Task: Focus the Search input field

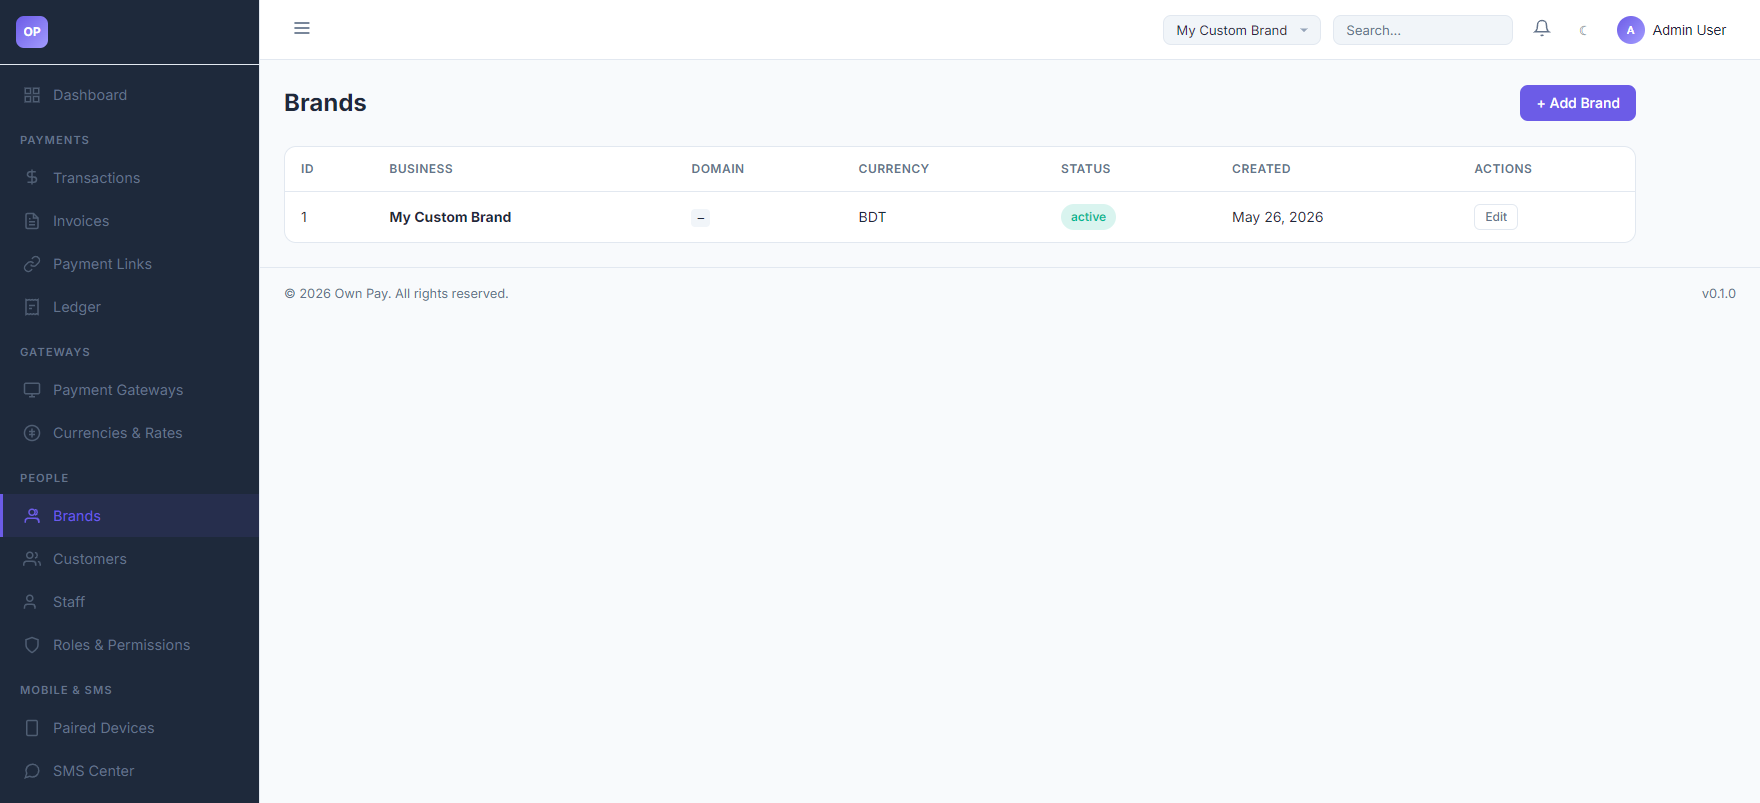Action: (1423, 30)
